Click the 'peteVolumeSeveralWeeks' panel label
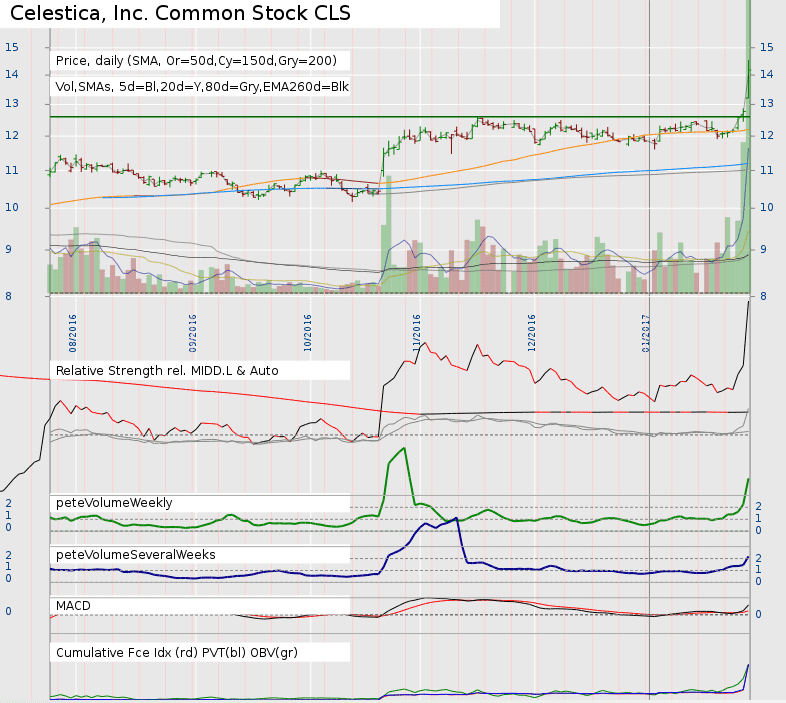The height and width of the screenshot is (703, 786). click(135, 555)
